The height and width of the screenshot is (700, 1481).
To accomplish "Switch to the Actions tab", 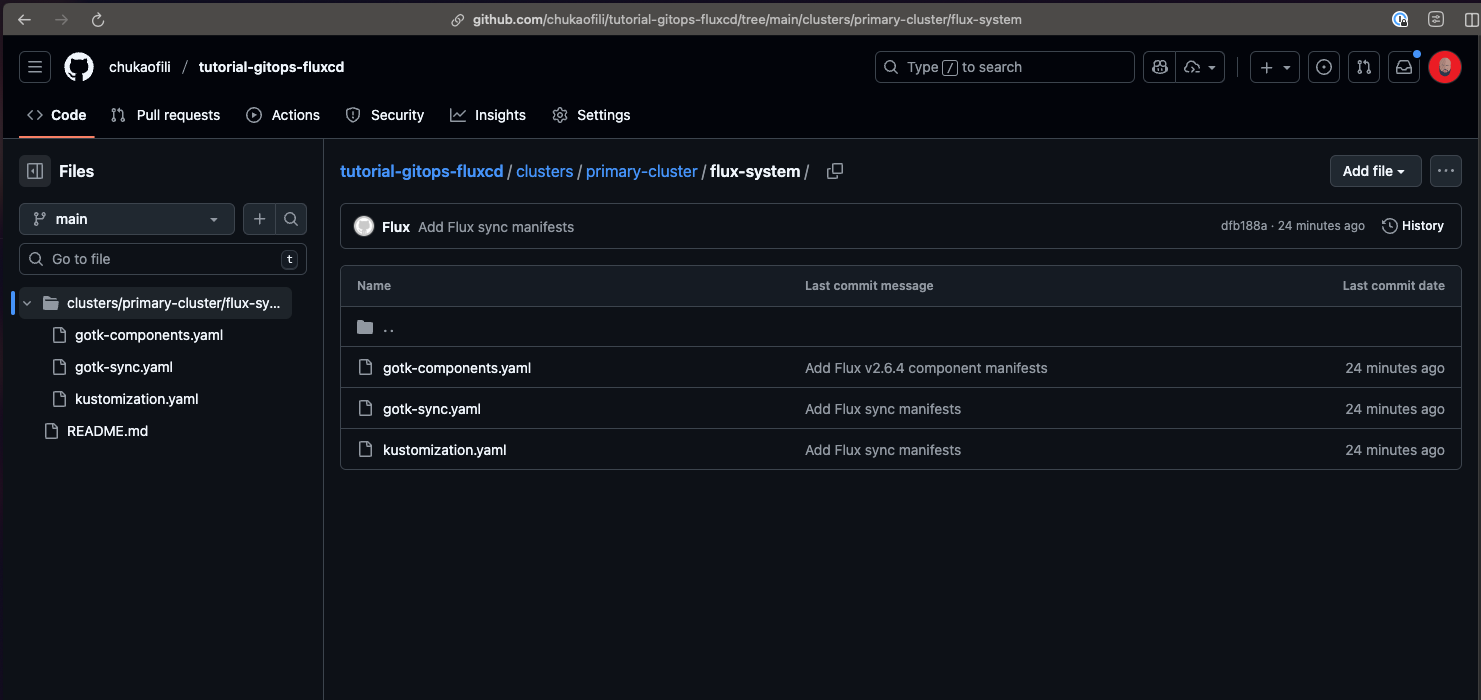I will coord(283,115).
